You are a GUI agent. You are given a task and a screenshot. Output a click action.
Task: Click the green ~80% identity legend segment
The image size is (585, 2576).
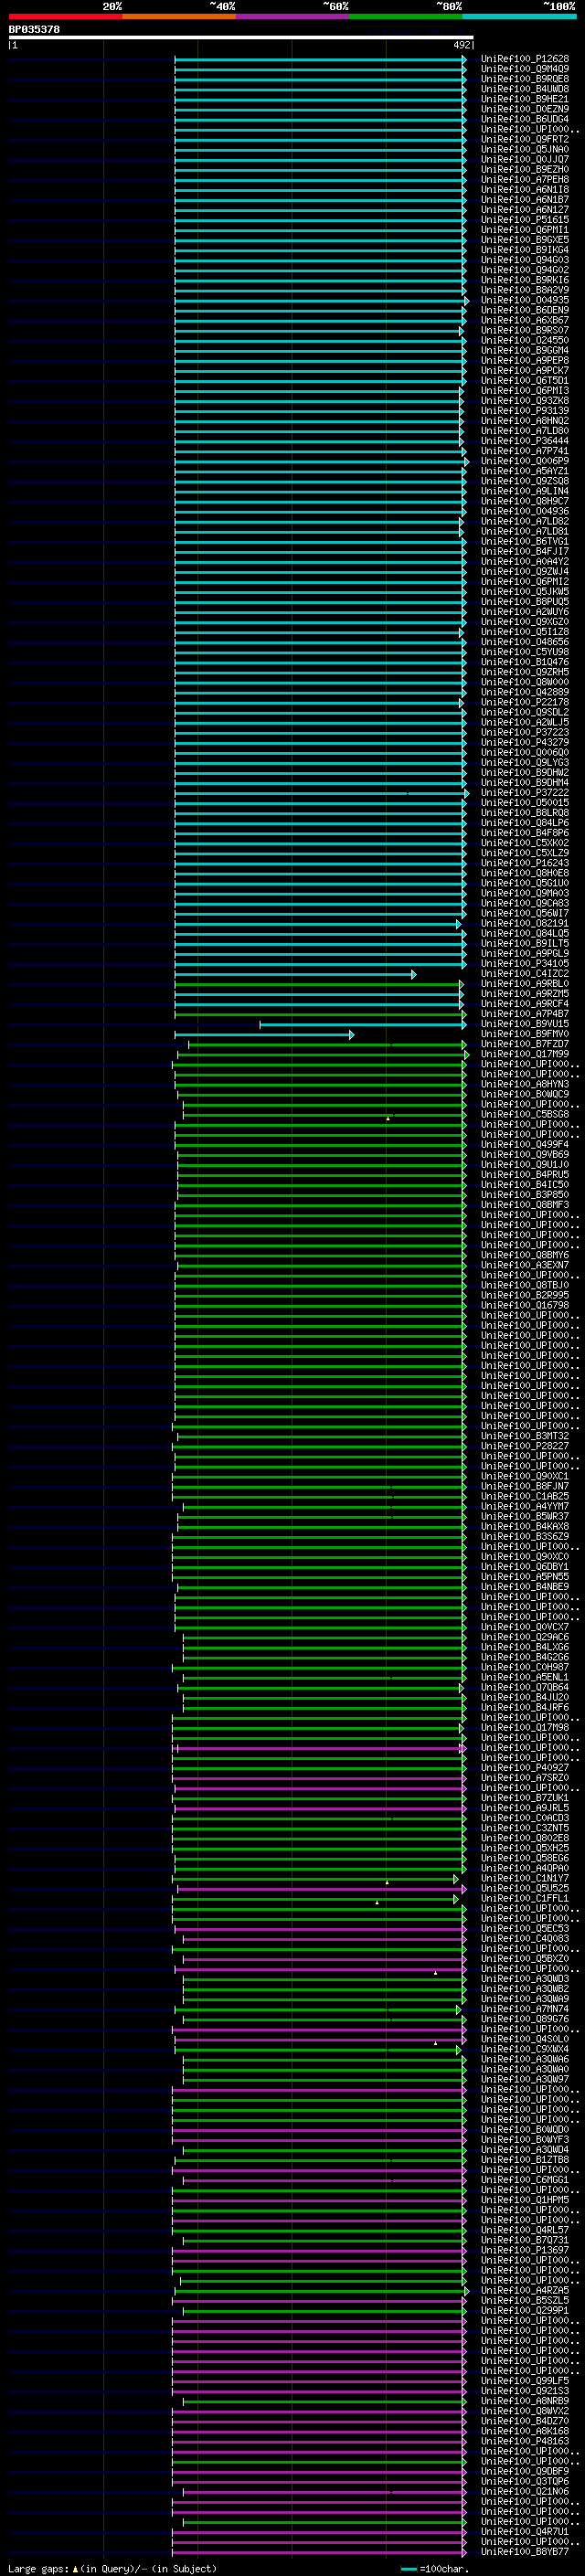pos(406,16)
